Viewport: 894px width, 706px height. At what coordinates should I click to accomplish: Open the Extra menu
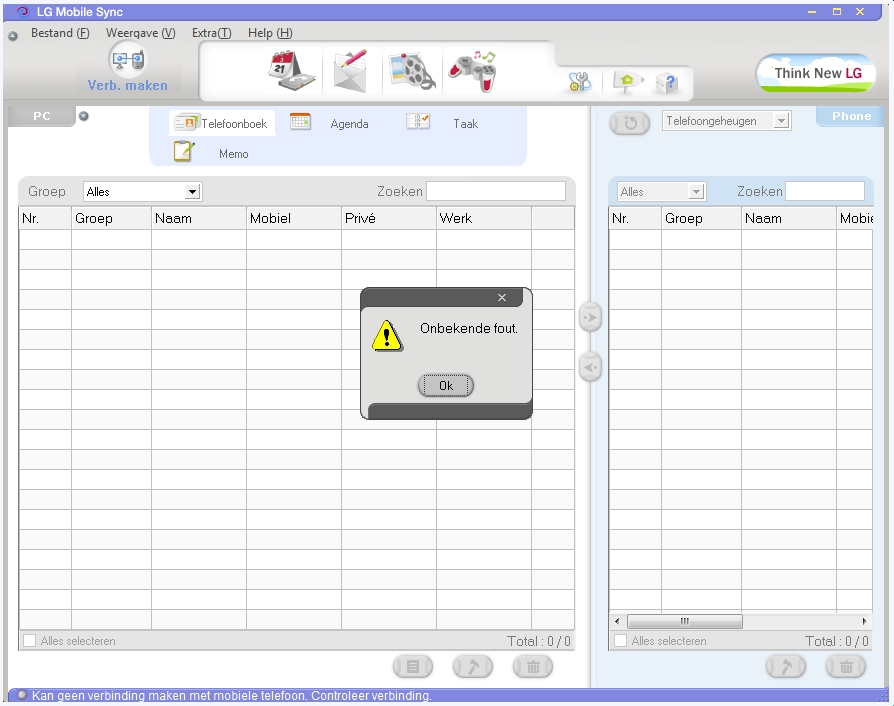pos(212,33)
